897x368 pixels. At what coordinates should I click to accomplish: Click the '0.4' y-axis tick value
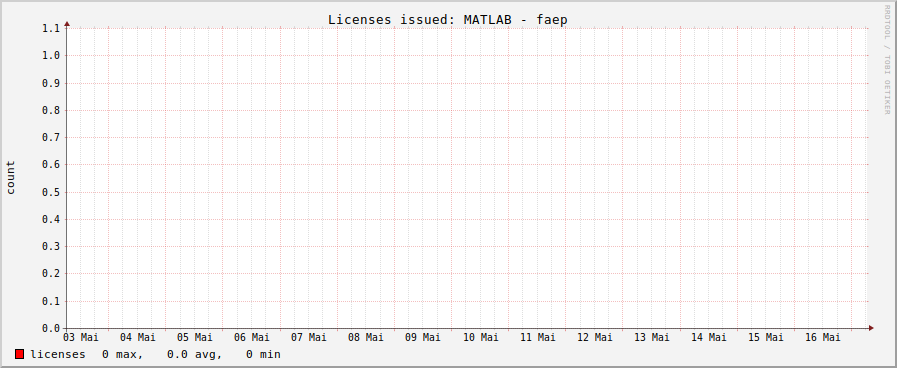(51, 219)
